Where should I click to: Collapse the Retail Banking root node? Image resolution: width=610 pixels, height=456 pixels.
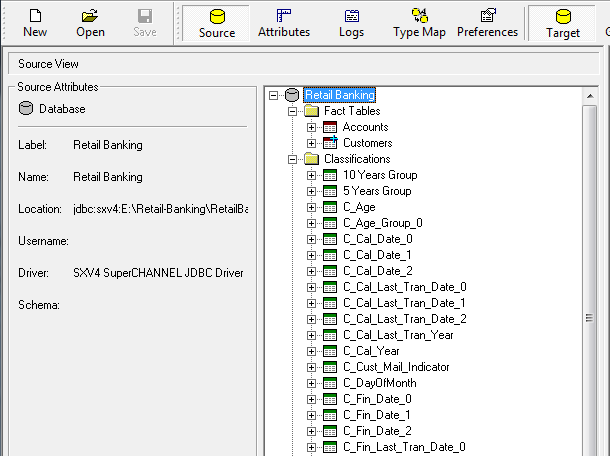click(x=275, y=95)
